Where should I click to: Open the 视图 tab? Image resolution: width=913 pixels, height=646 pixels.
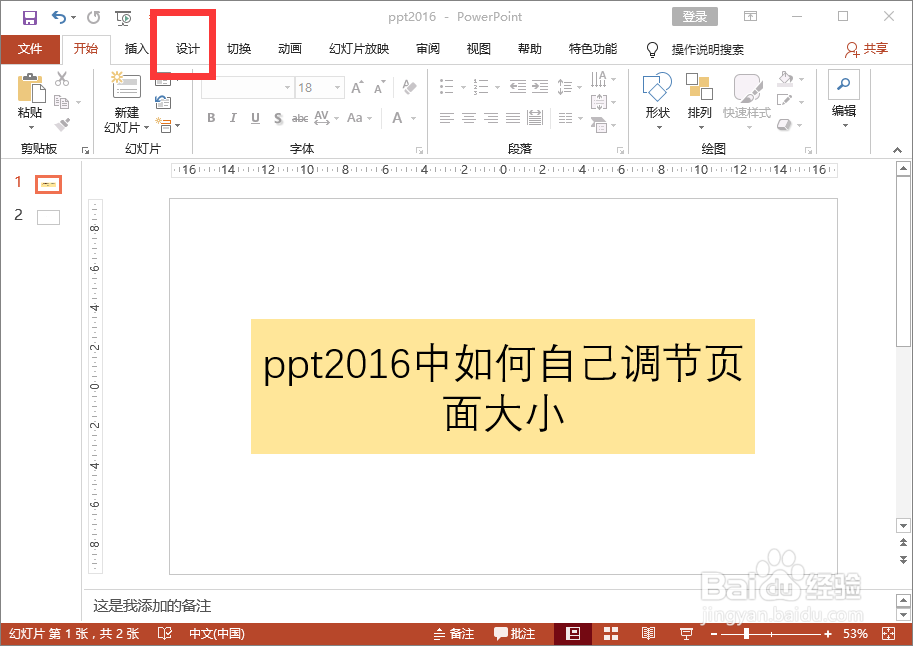(x=479, y=49)
